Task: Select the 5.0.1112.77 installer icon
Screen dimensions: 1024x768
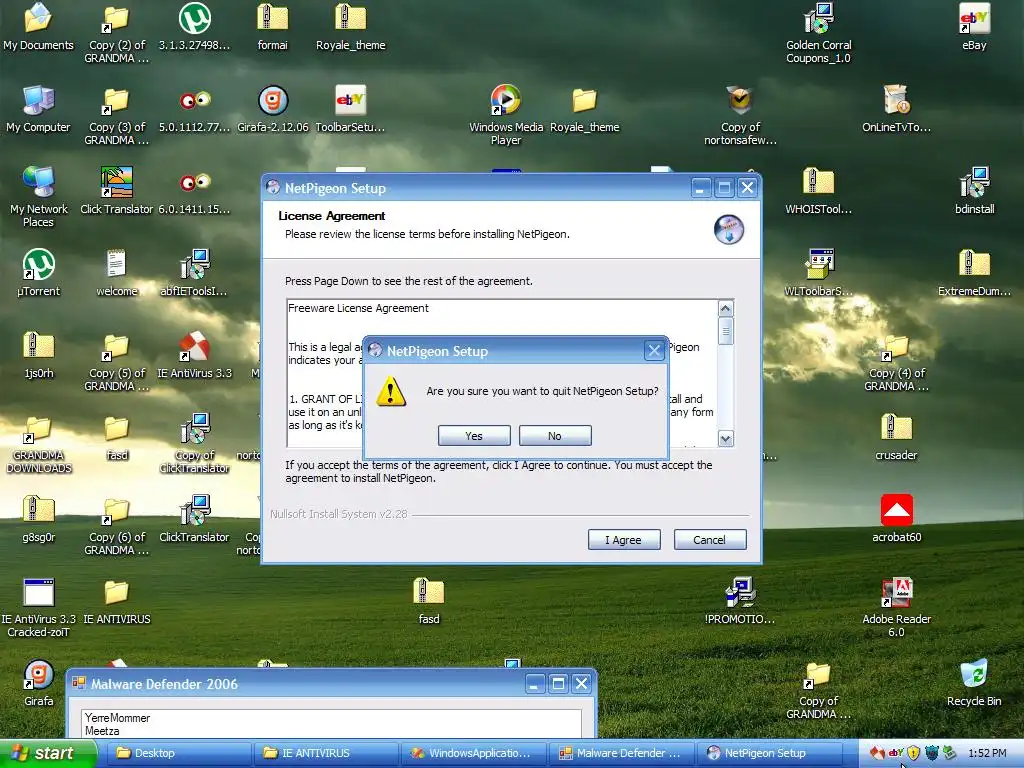Action: [195, 109]
